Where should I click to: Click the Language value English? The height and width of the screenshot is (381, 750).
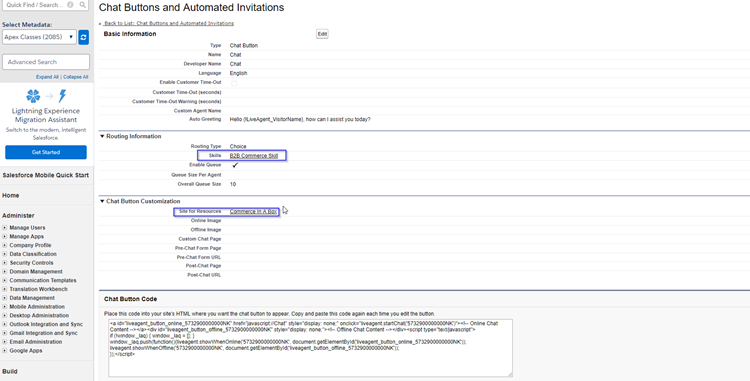[x=238, y=73]
